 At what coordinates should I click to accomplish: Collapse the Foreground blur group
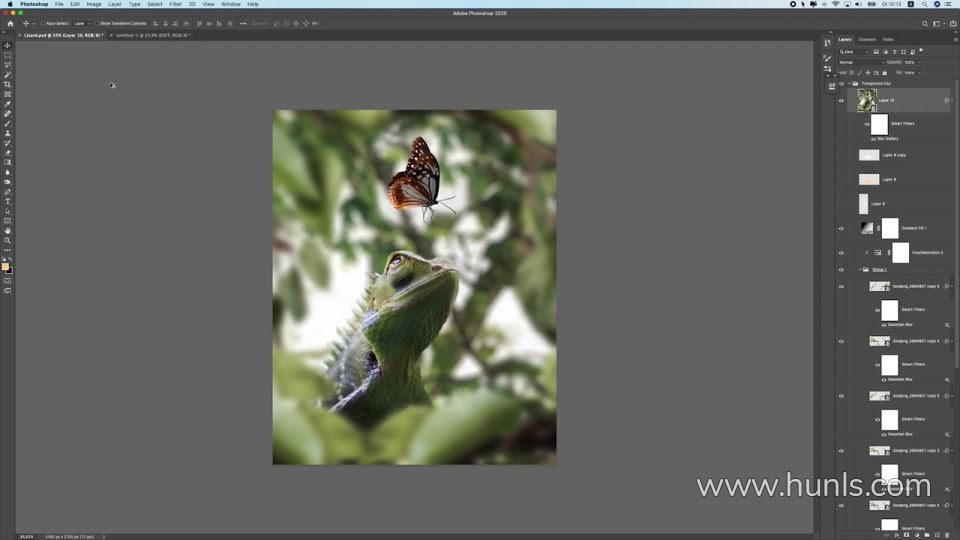pyautogui.click(x=848, y=84)
